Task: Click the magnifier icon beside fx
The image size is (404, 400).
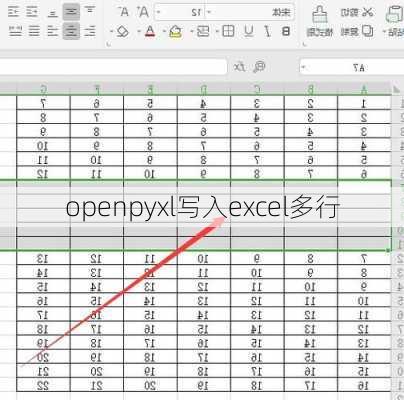Action: pos(259,67)
